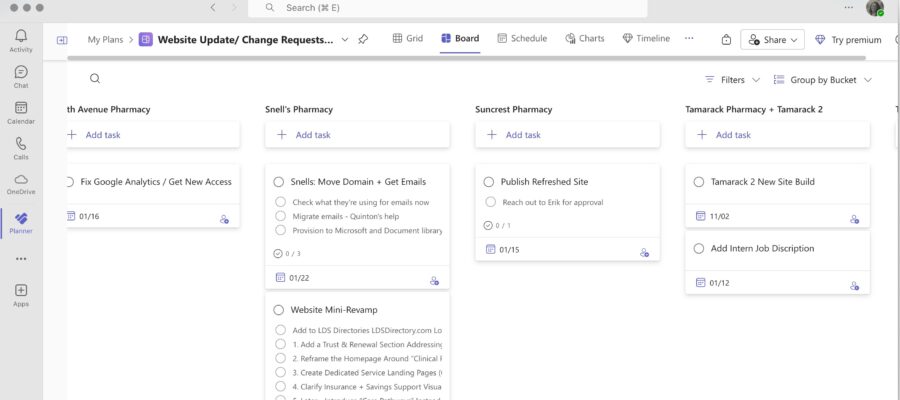Pin the Website Update plan

363,39
